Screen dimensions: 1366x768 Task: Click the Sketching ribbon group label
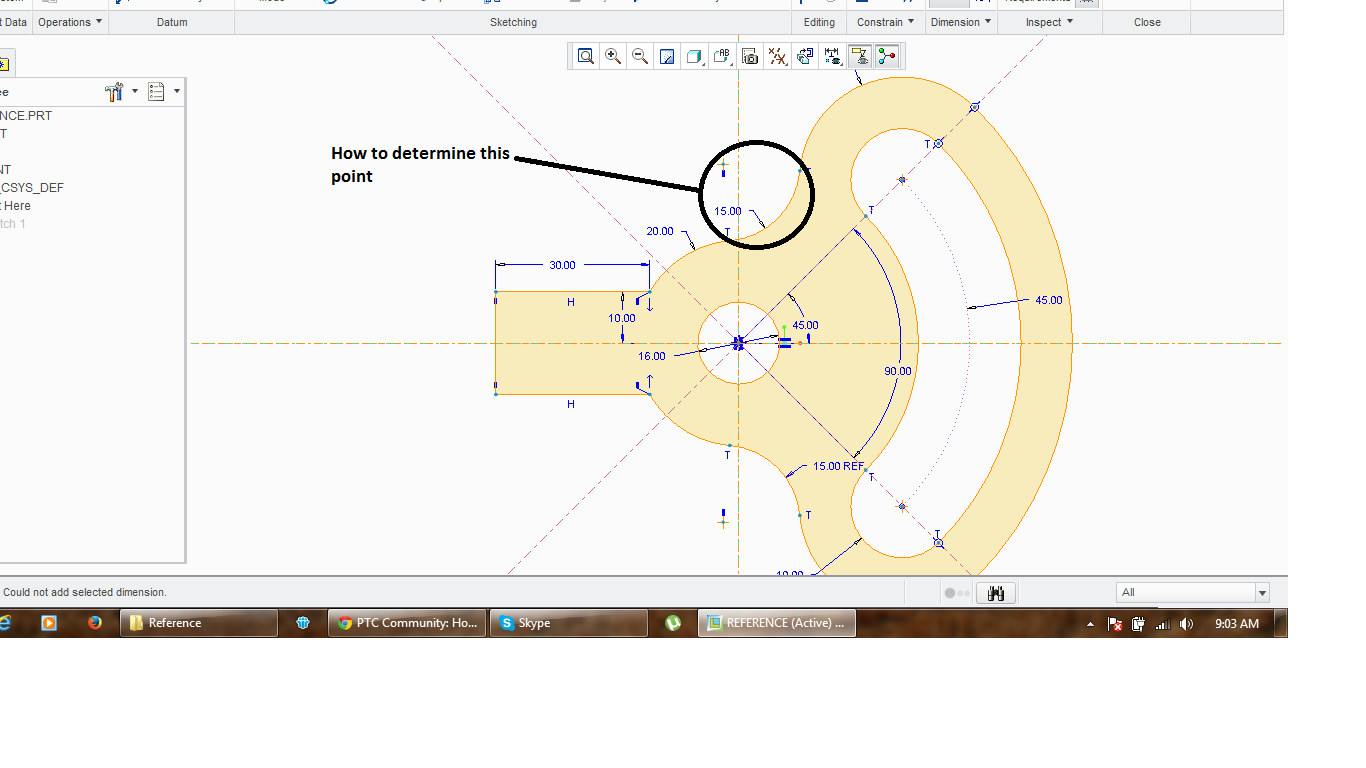(513, 22)
